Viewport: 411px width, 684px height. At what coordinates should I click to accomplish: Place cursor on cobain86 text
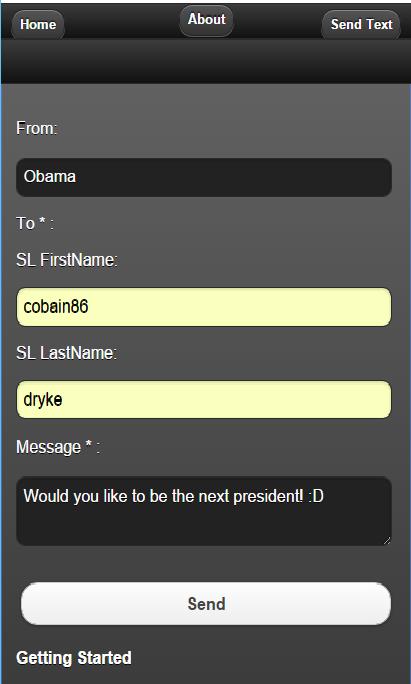(x=56, y=307)
